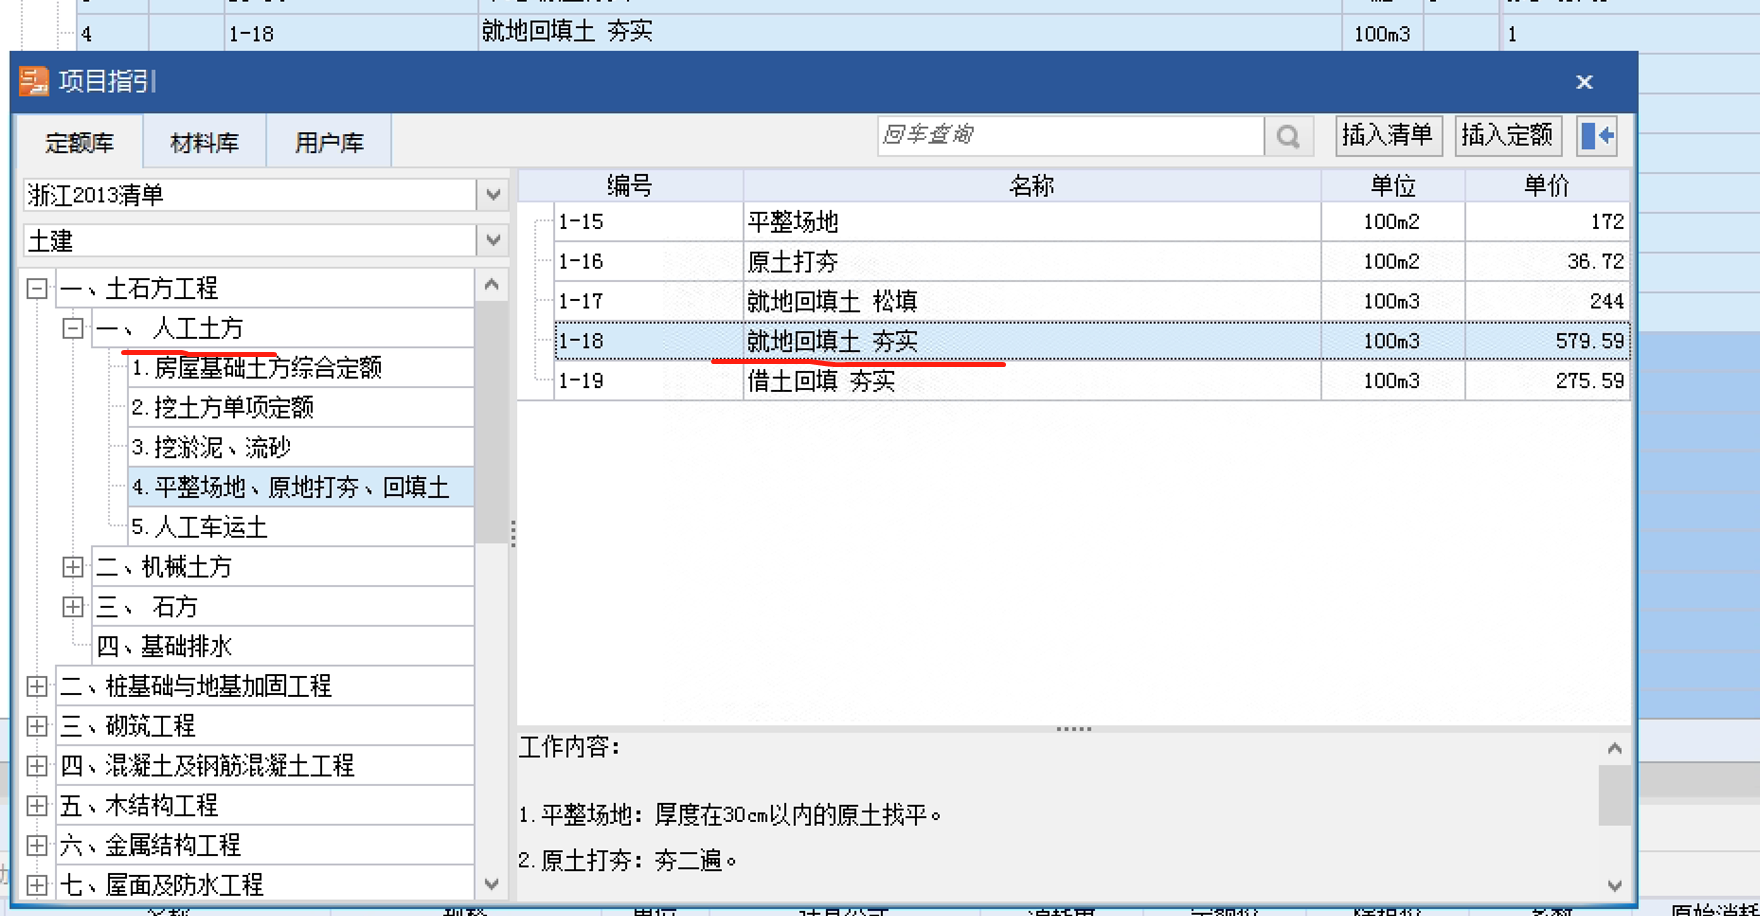Image resolution: width=1760 pixels, height=916 pixels.
Task: Click the tree scrollbar thumb
Action: click(491, 422)
